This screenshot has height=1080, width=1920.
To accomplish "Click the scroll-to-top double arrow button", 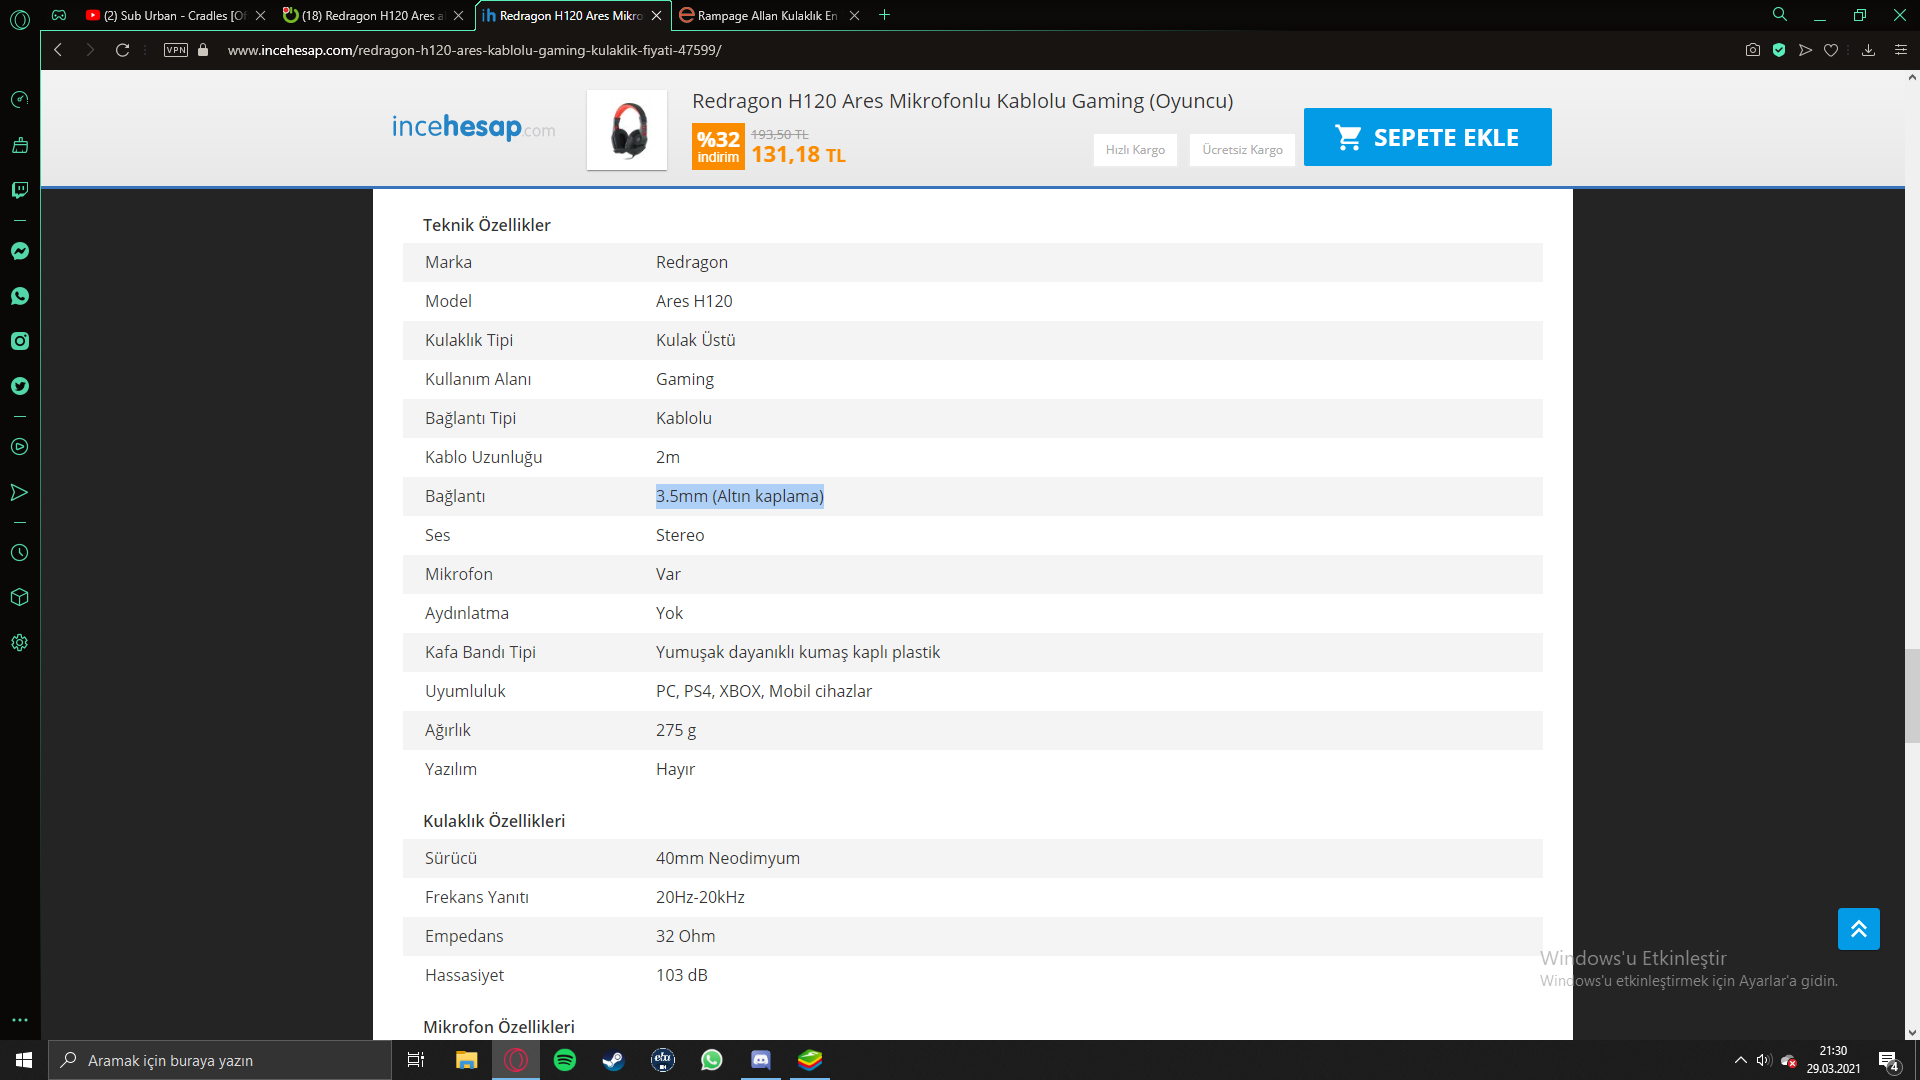I will coord(1858,929).
